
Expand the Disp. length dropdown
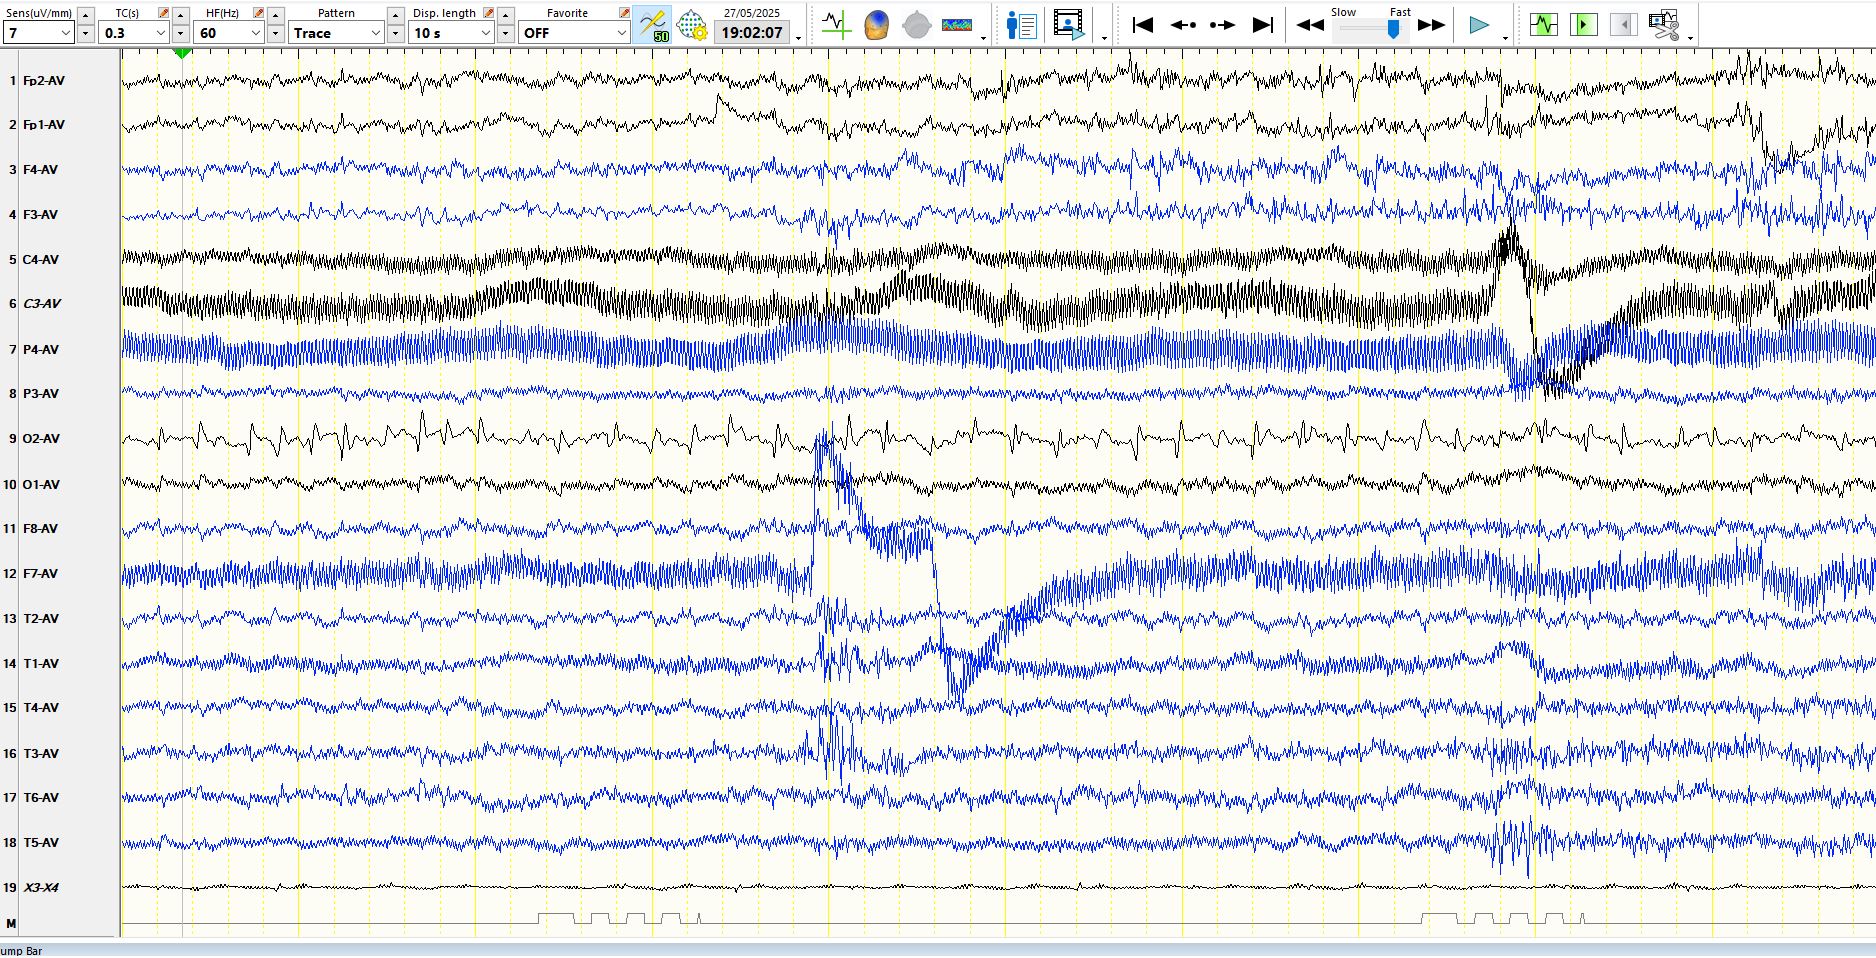[486, 33]
